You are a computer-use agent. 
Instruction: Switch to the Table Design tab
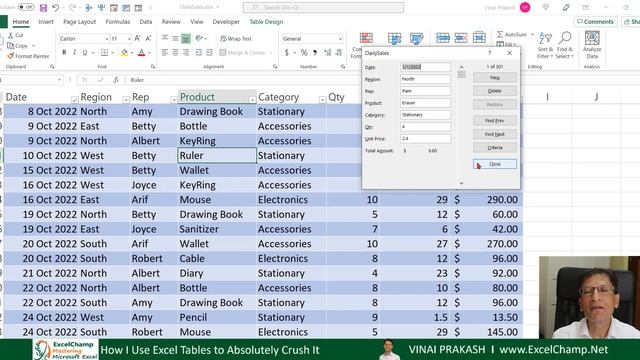tap(266, 22)
